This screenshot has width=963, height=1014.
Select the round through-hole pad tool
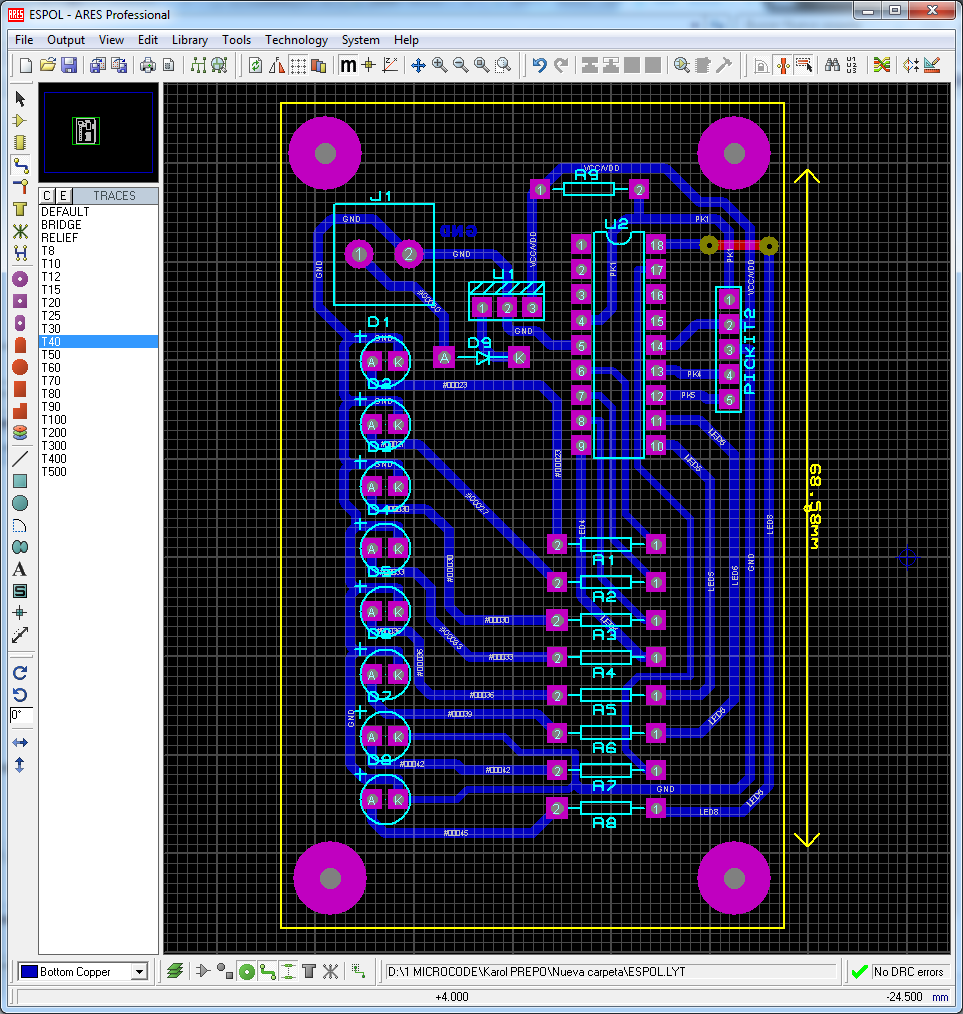[x=20, y=279]
